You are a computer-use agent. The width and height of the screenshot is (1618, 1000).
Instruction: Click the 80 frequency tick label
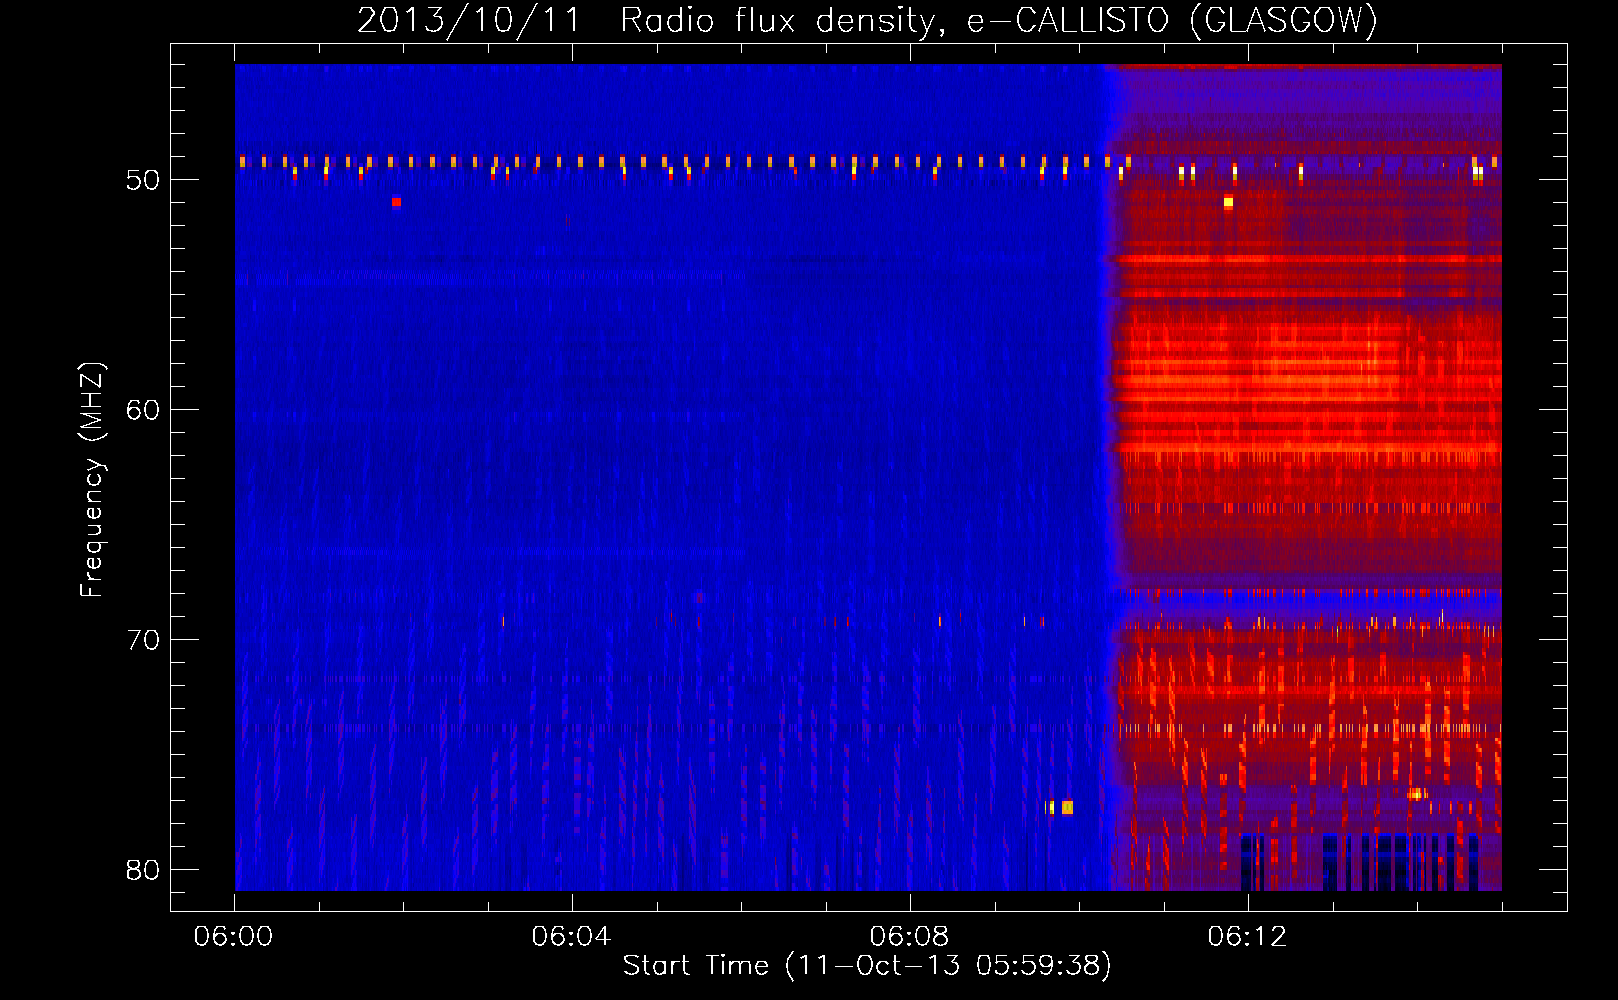pyautogui.click(x=143, y=870)
